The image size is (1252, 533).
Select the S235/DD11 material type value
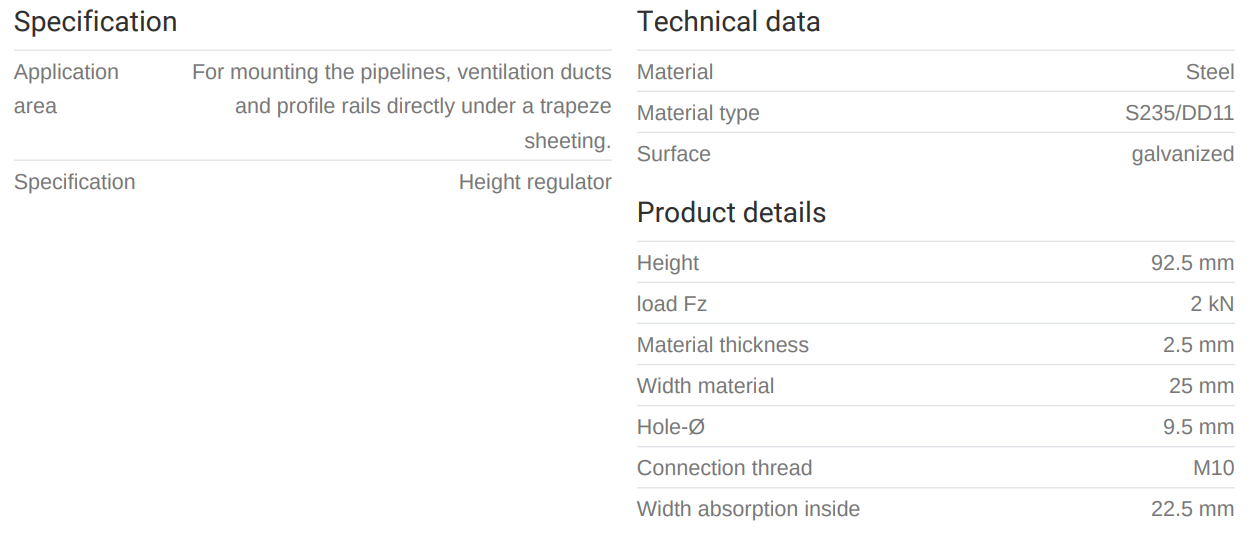coord(1179,113)
